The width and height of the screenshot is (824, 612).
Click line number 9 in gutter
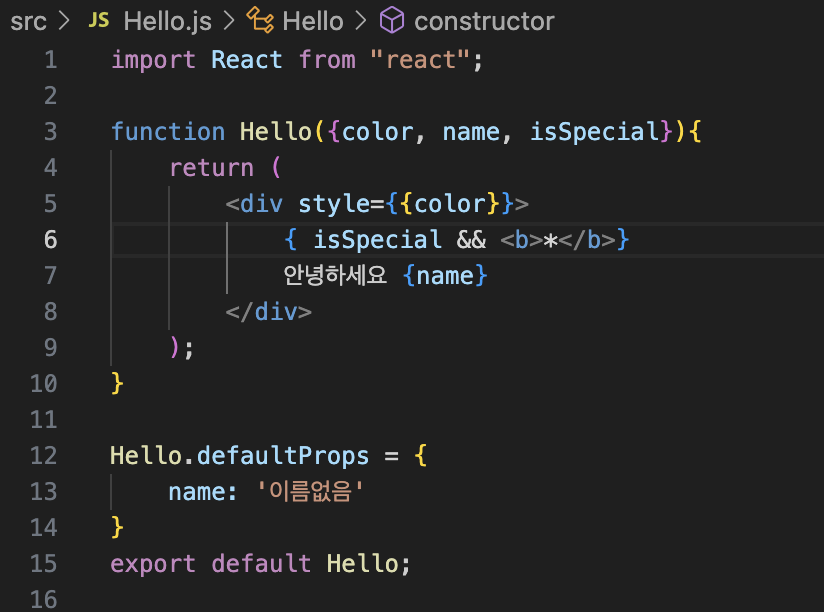50,347
